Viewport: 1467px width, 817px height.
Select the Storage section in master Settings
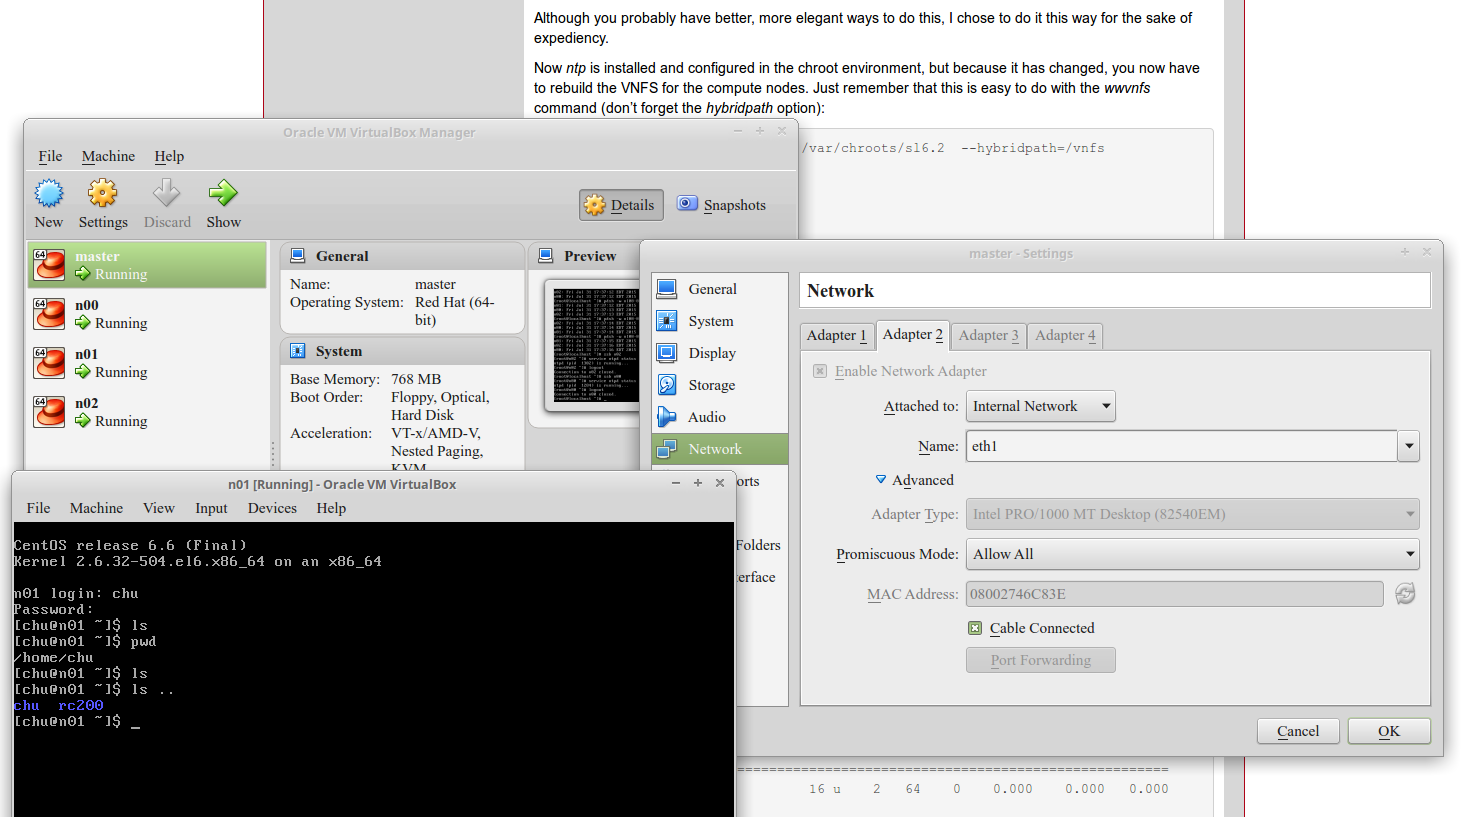tap(711, 384)
